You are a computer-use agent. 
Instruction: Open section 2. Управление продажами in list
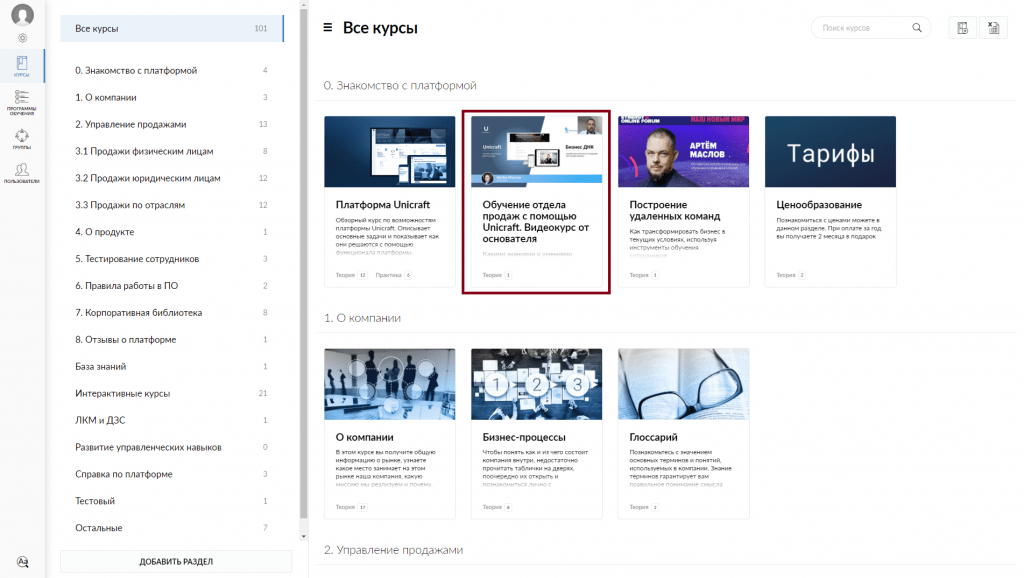coord(172,124)
